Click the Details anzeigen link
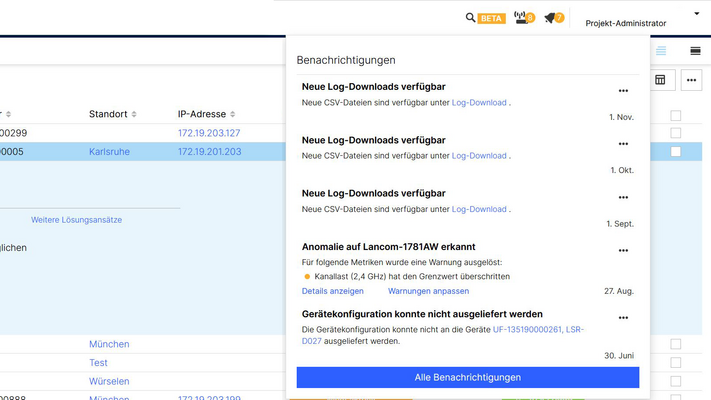The width and height of the screenshot is (711, 400). [x=332, y=291]
